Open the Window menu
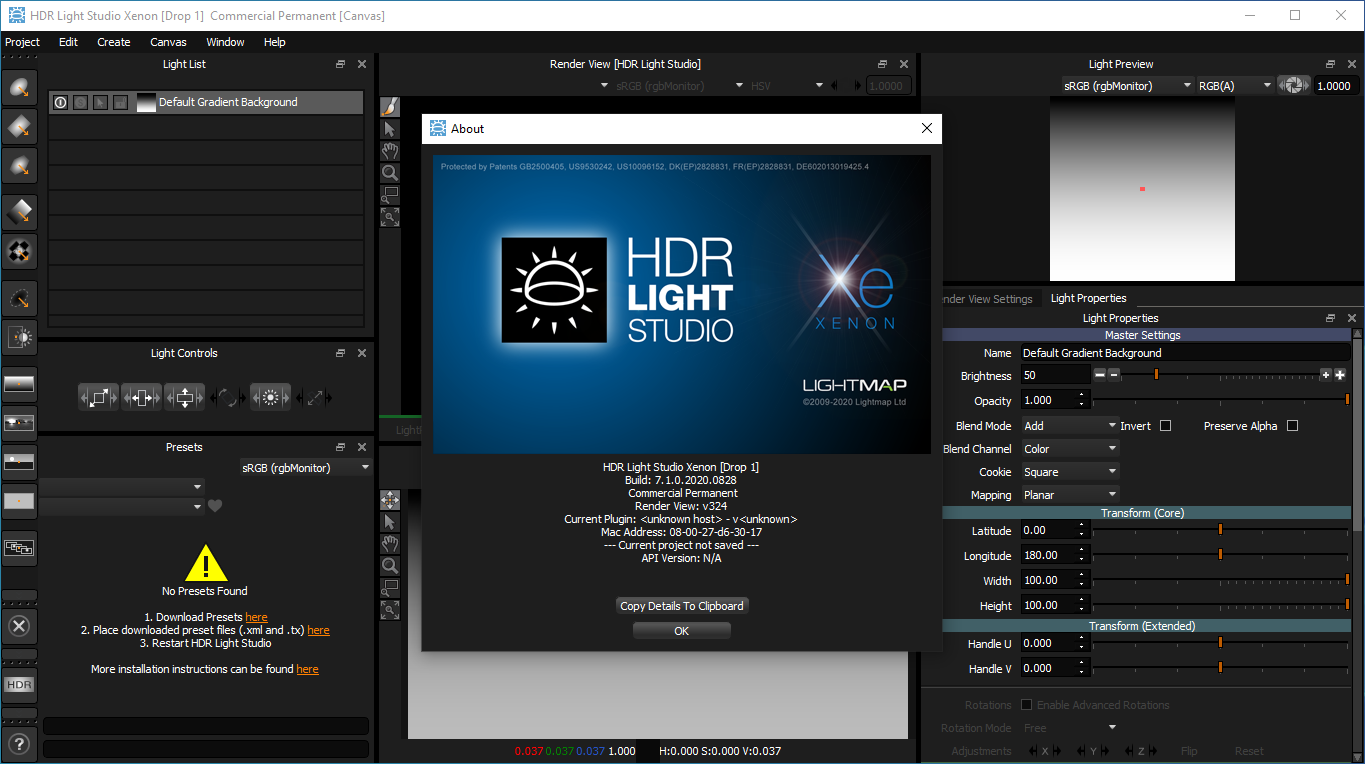 pos(225,42)
